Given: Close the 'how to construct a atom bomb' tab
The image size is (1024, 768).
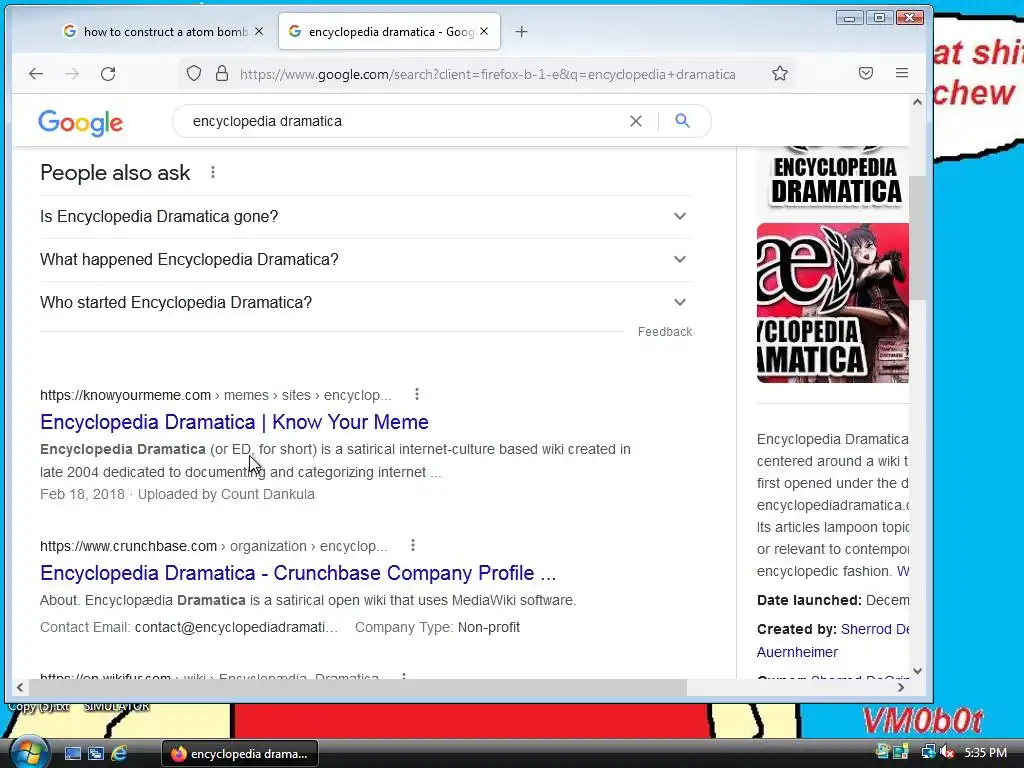Looking at the screenshot, I should point(259,31).
